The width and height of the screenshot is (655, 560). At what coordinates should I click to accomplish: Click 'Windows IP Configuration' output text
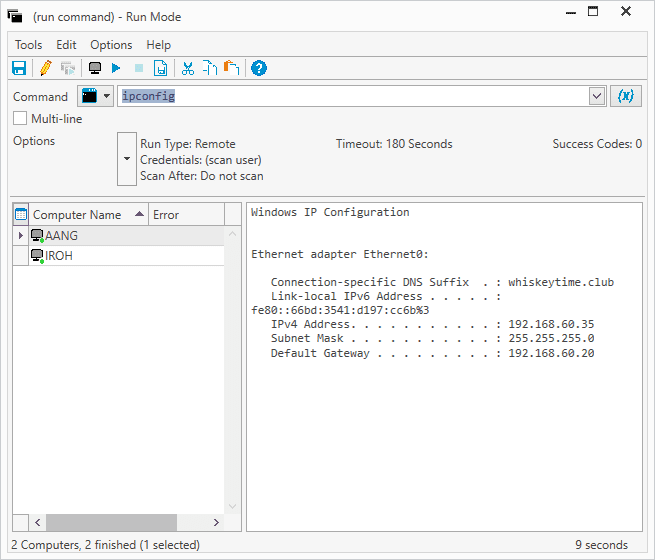(330, 212)
